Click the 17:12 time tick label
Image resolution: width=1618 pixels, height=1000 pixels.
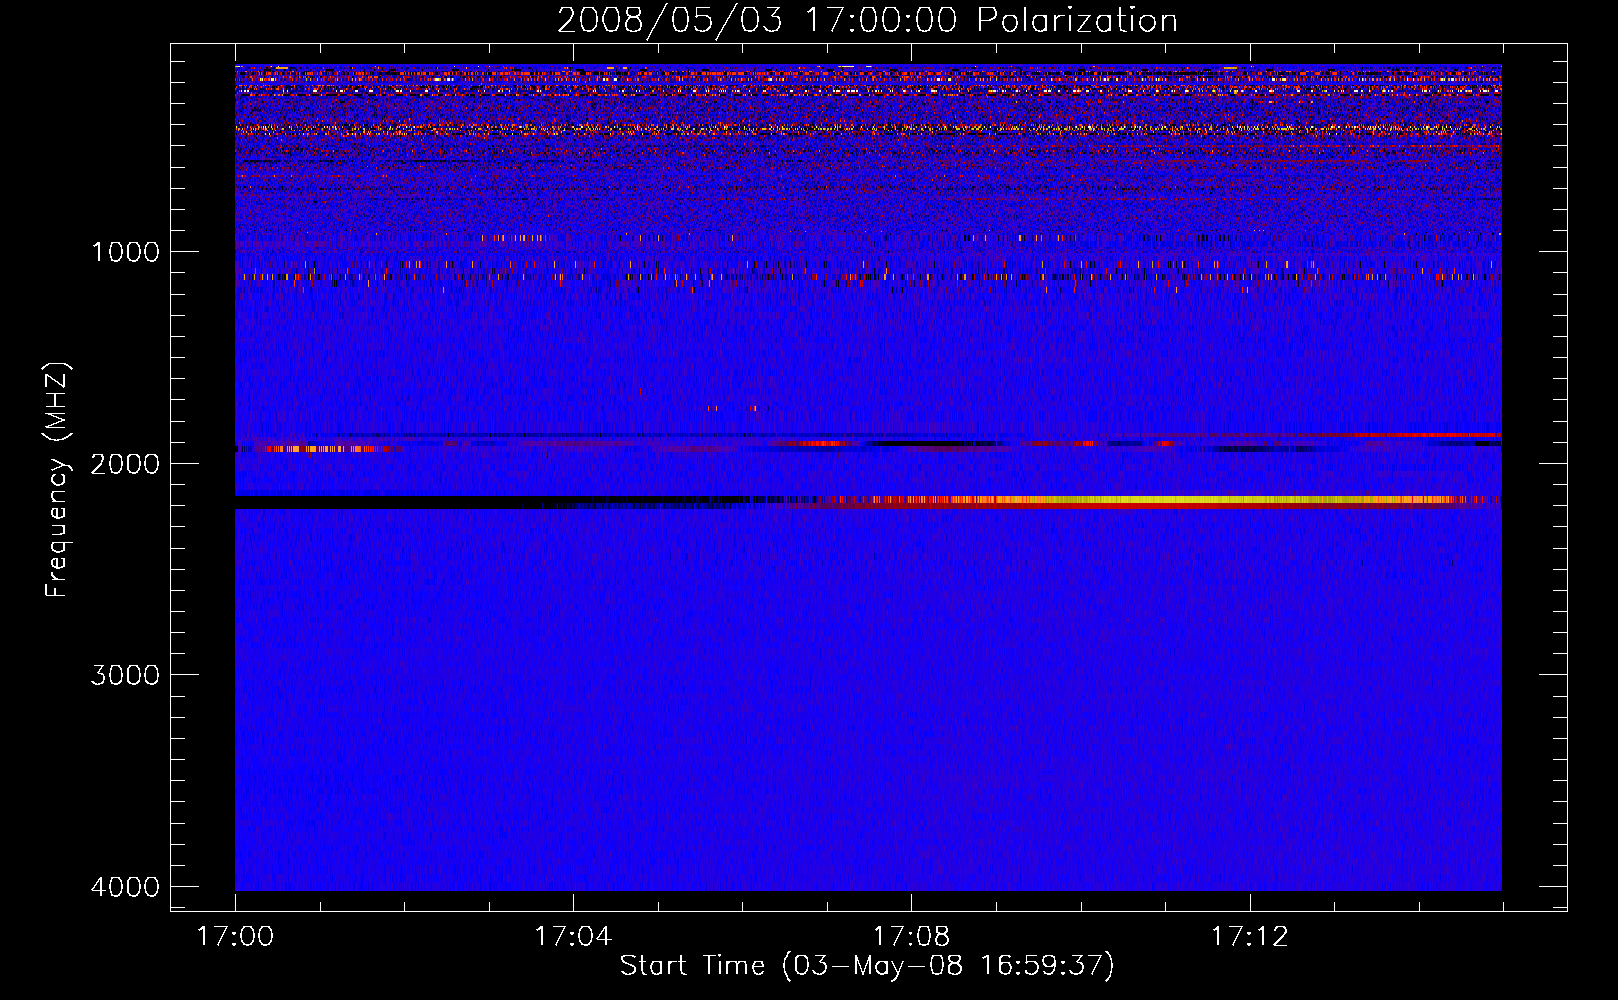pyautogui.click(x=1249, y=937)
